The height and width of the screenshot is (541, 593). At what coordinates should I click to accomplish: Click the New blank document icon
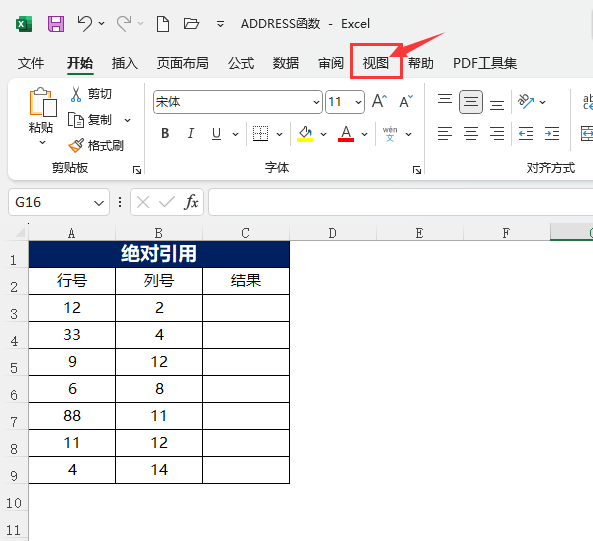[x=163, y=24]
